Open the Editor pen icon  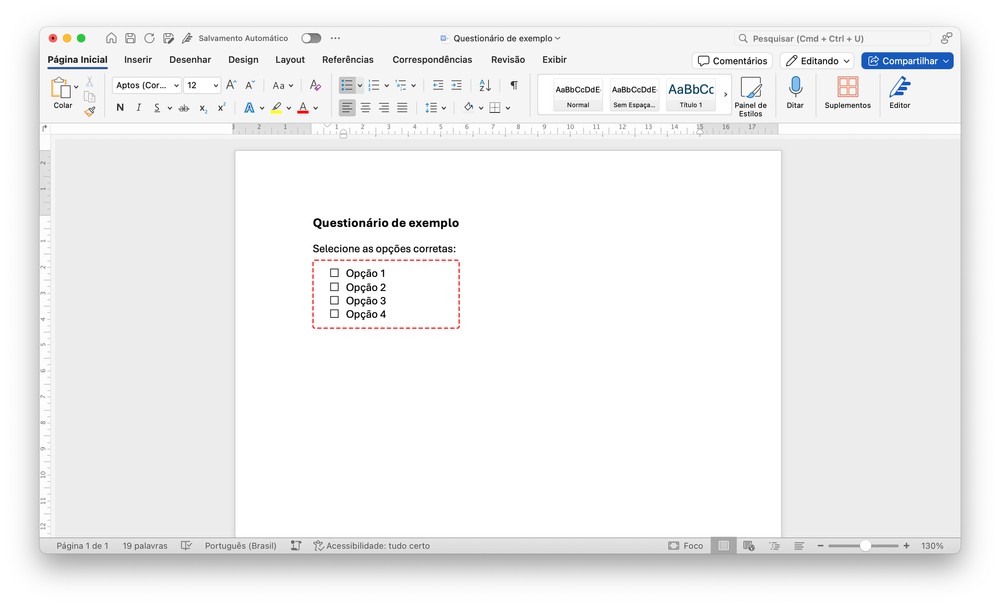(899, 88)
